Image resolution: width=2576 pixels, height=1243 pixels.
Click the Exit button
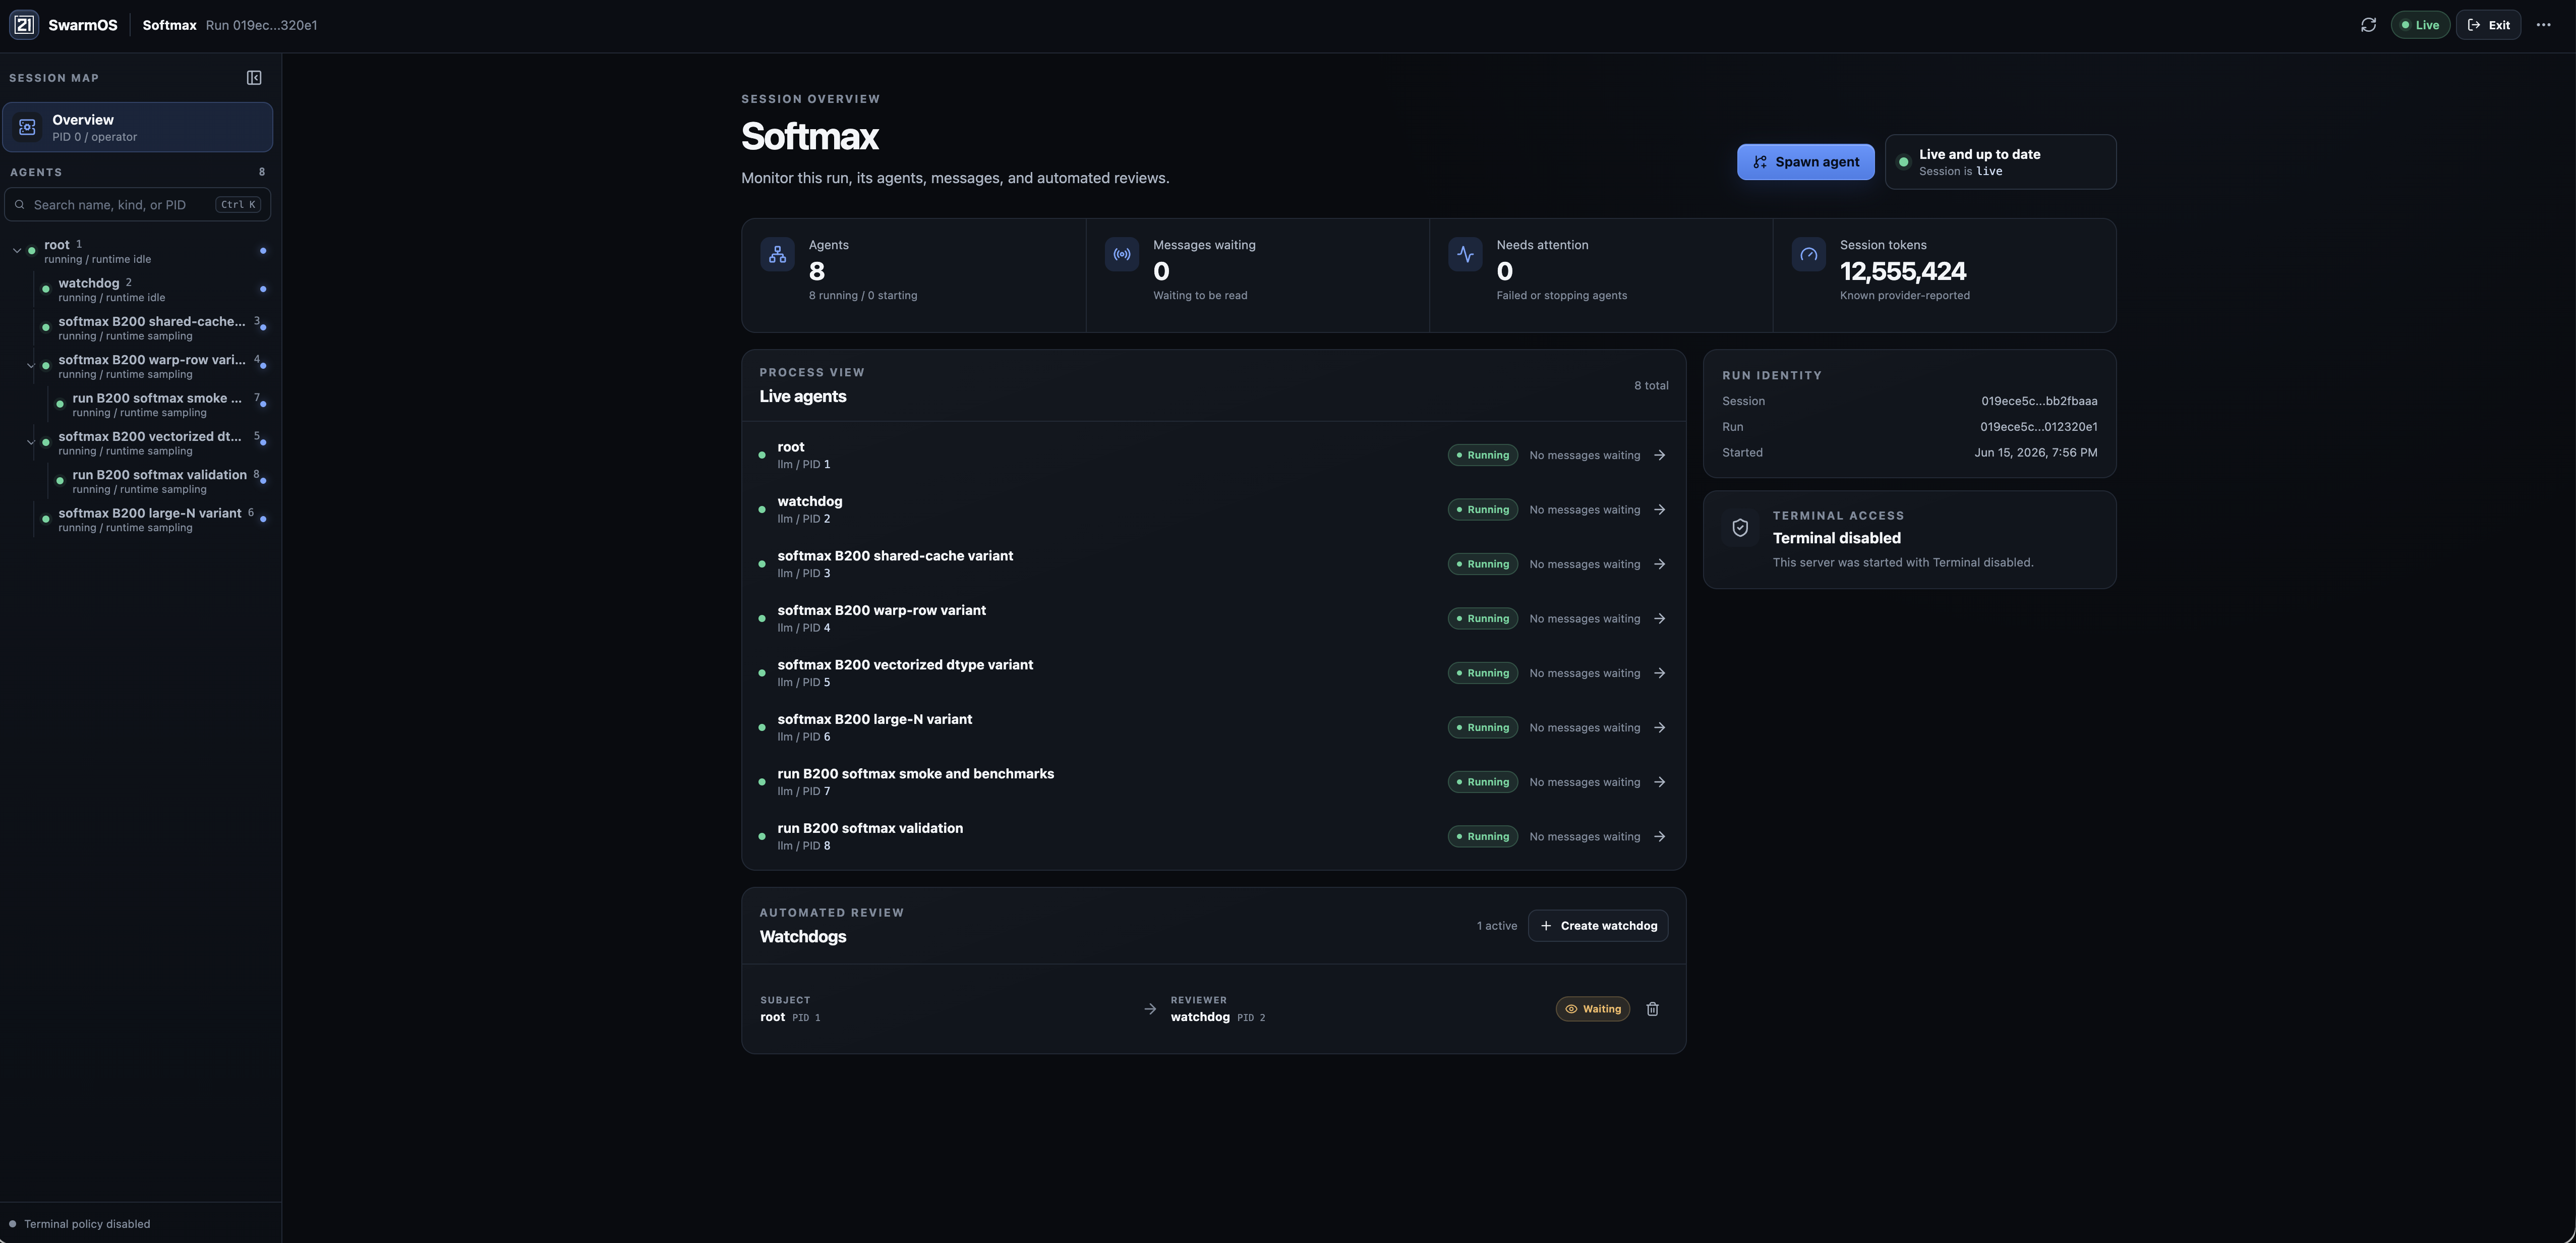coord(2488,25)
